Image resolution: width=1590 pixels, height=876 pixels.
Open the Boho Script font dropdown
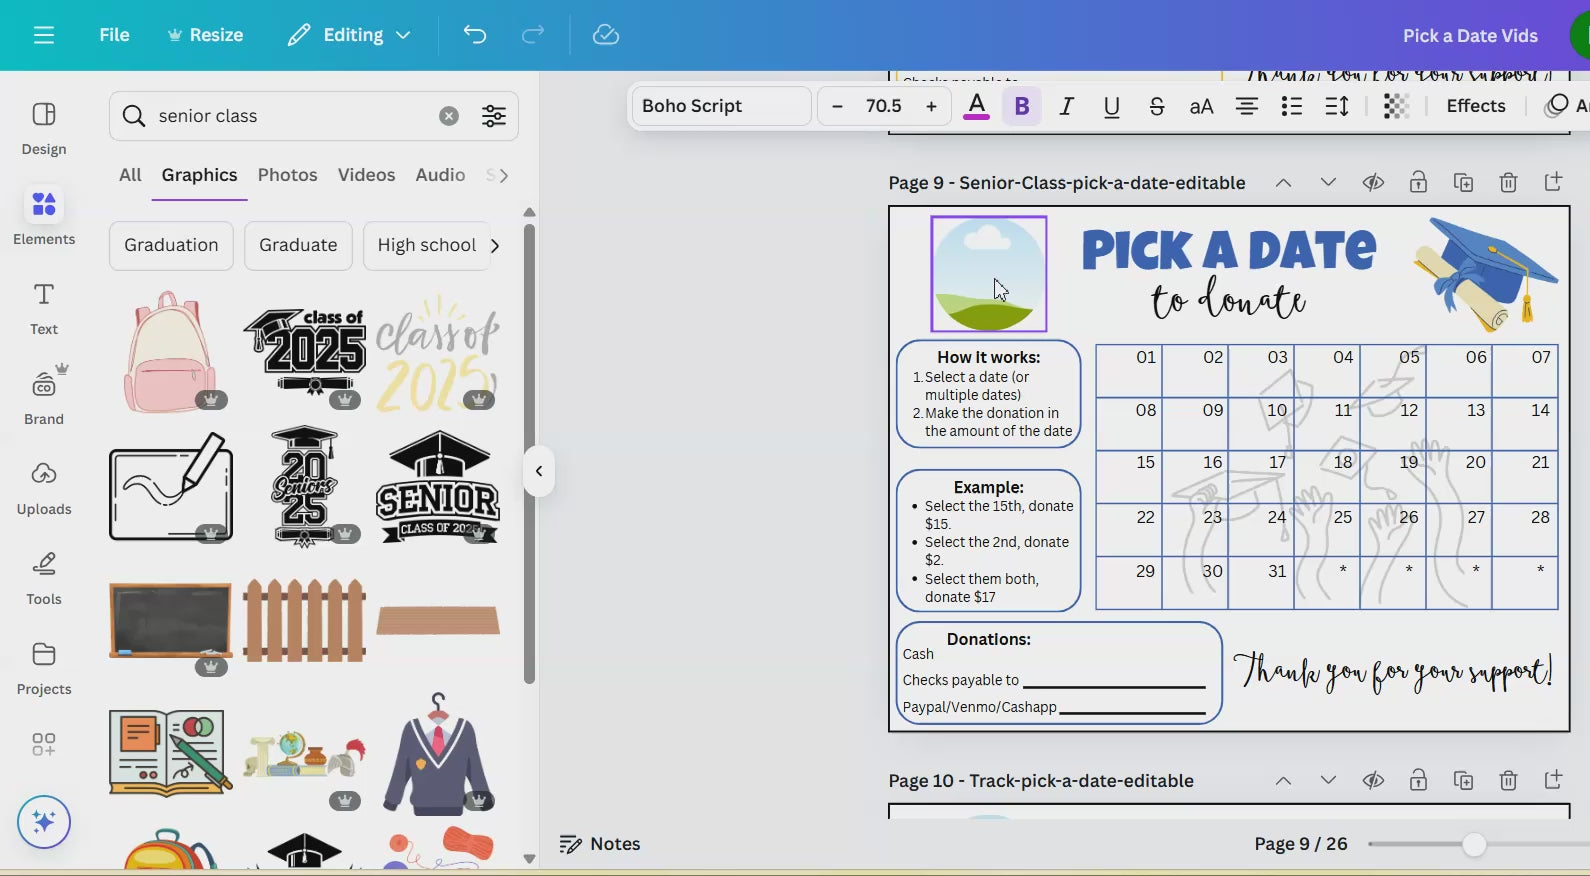tap(720, 106)
